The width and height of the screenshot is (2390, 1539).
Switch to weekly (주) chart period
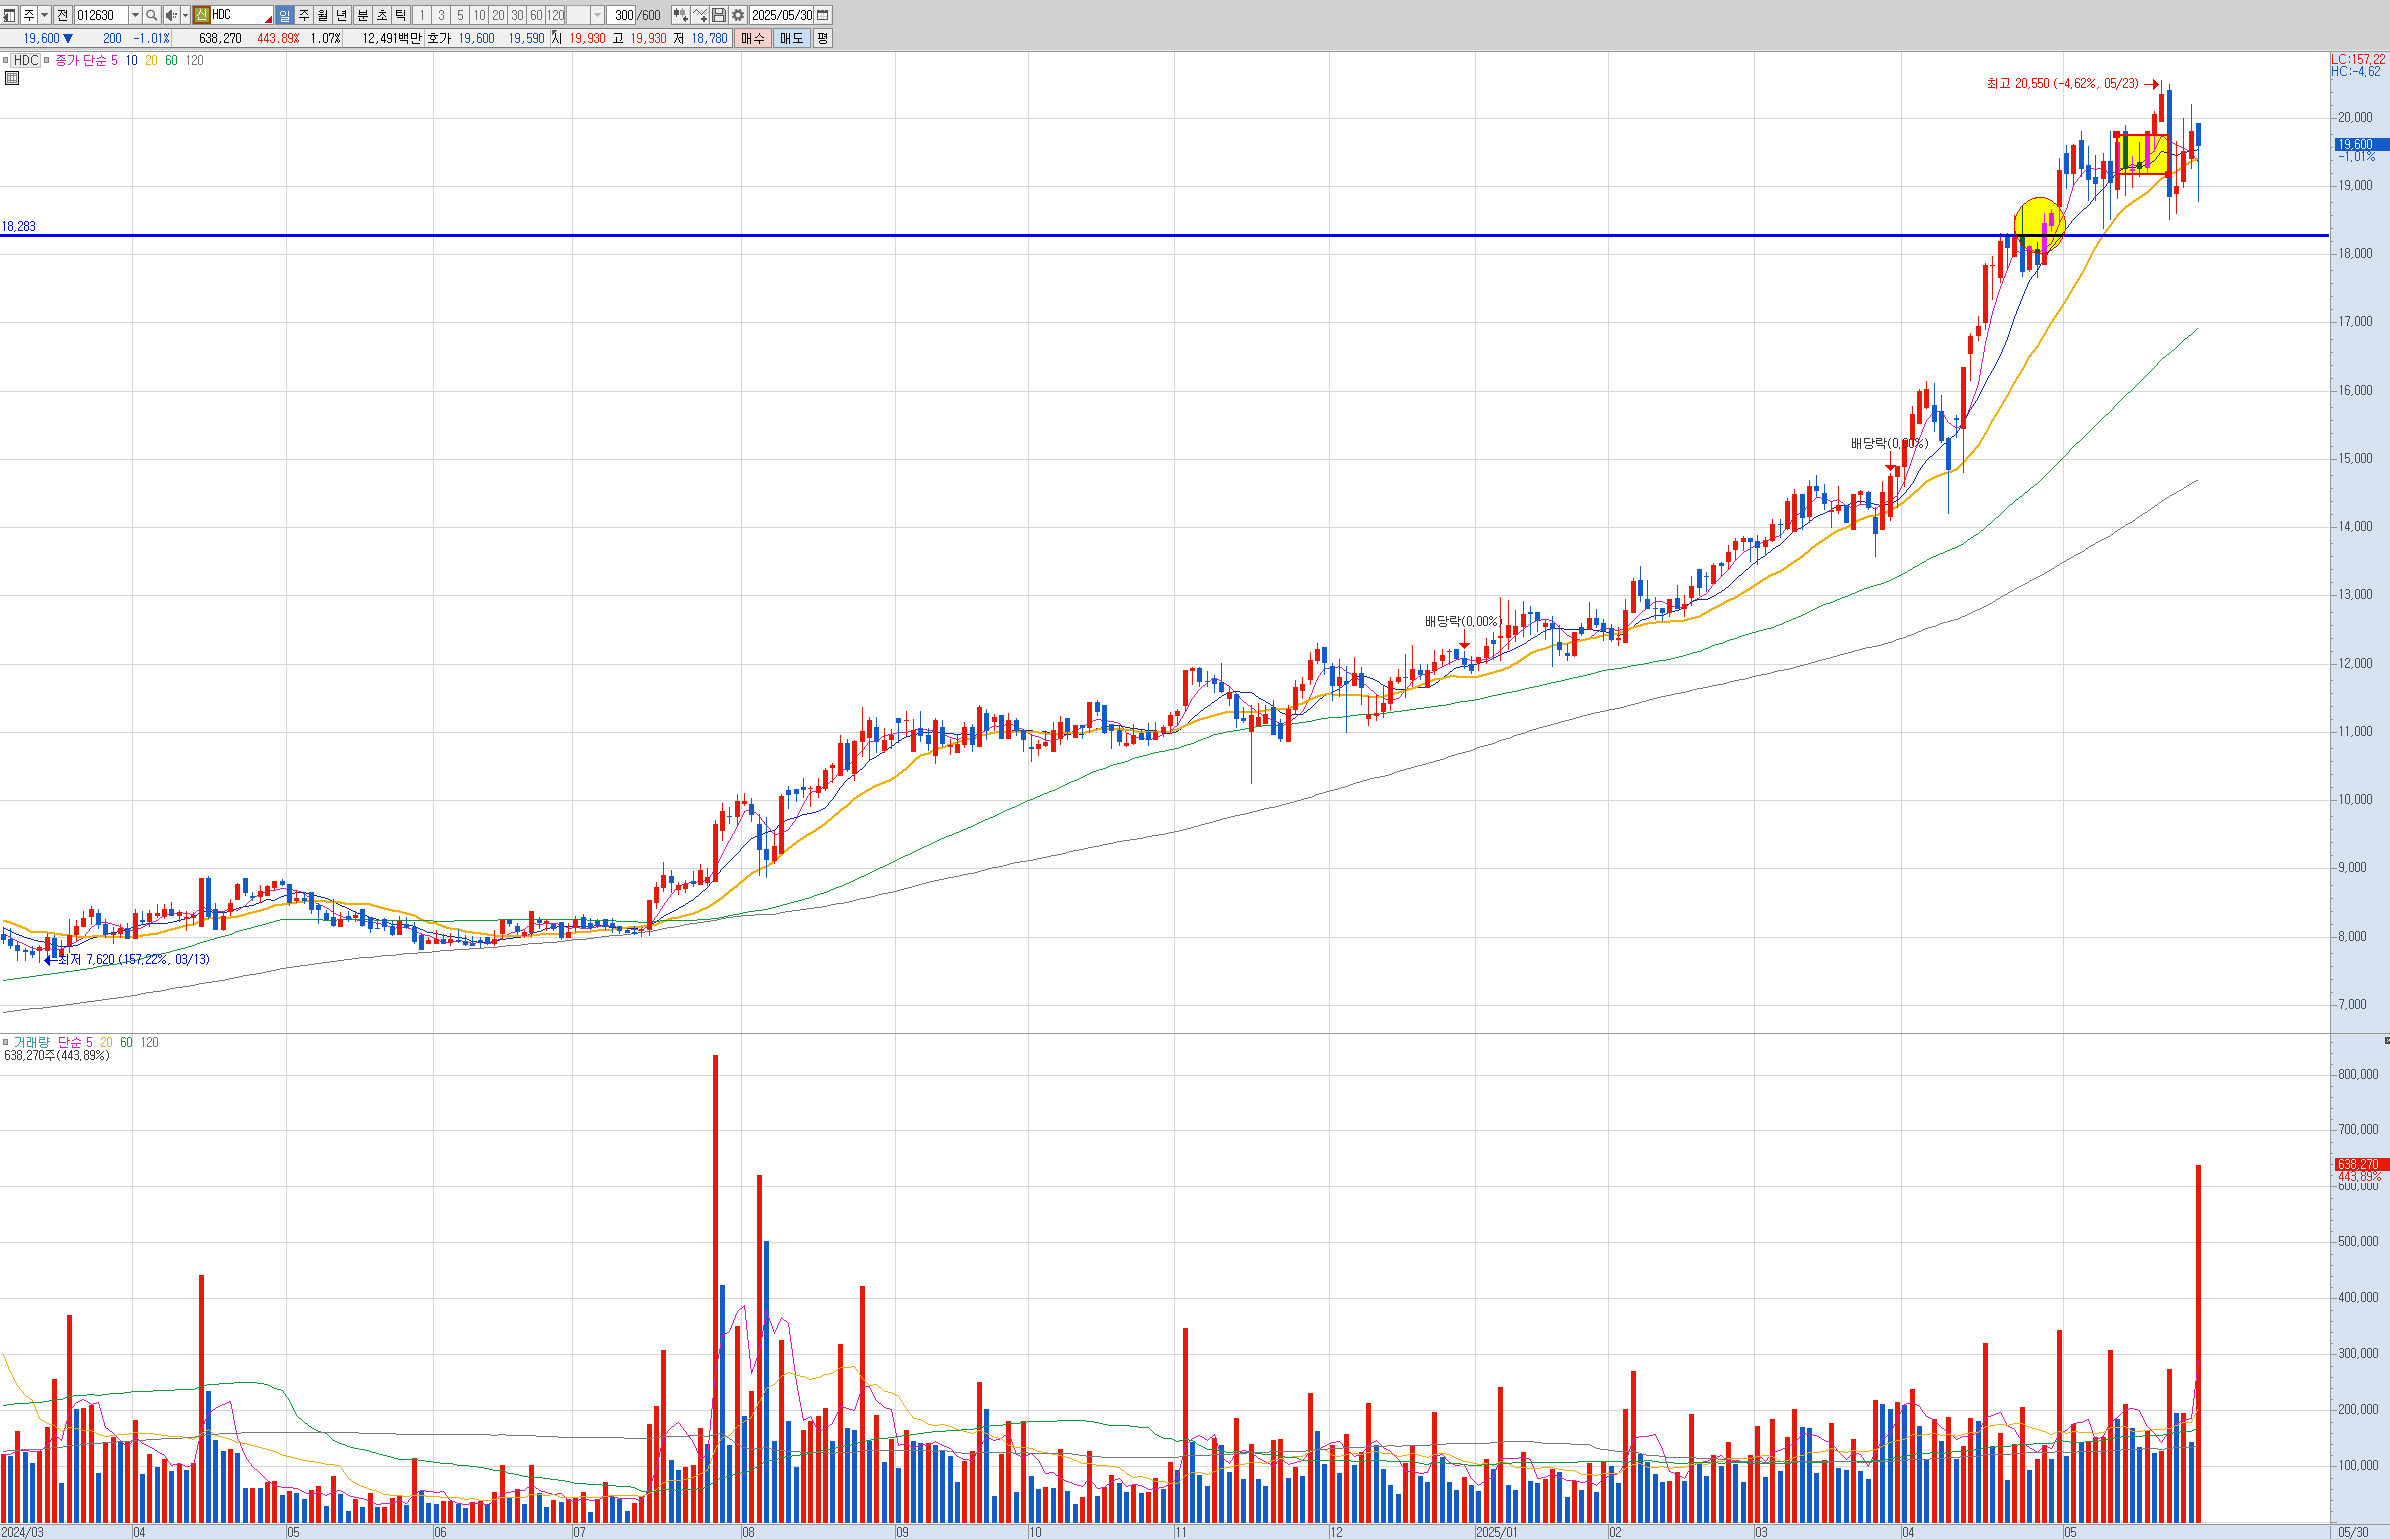(304, 15)
